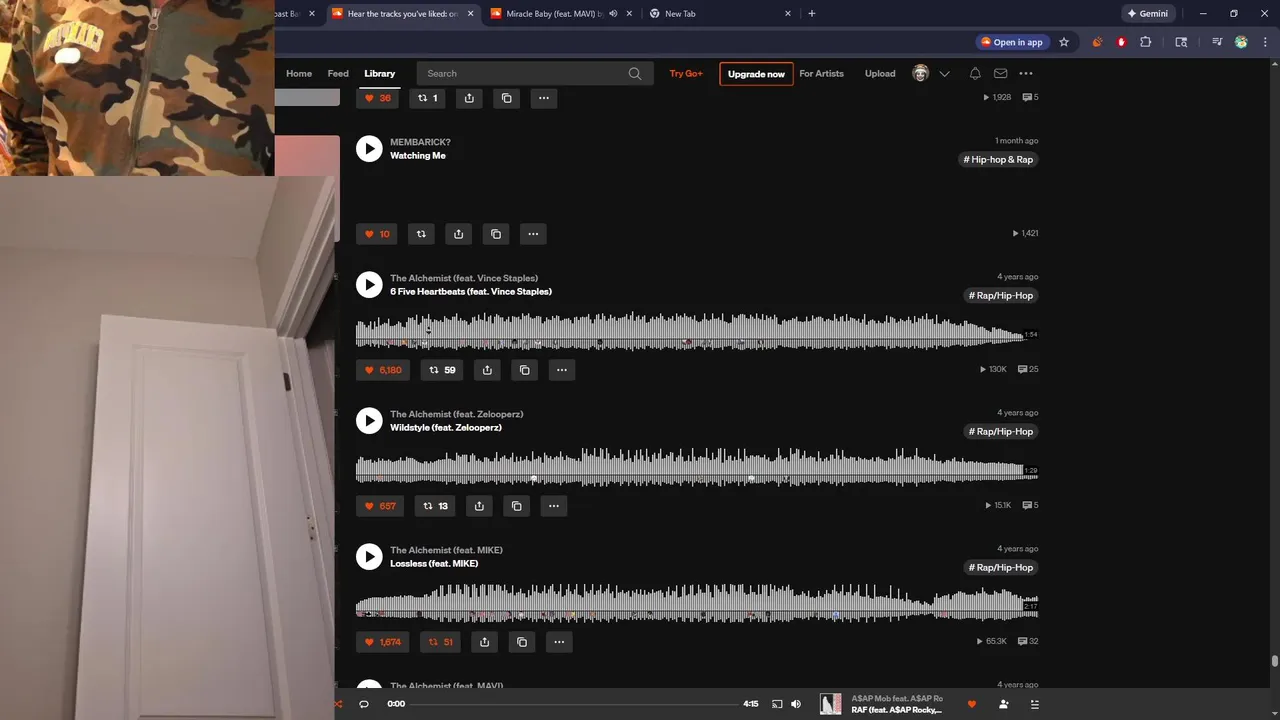Open RAF track artwork in player
Viewport: 1280px width, 720px height.
(831, 704)
